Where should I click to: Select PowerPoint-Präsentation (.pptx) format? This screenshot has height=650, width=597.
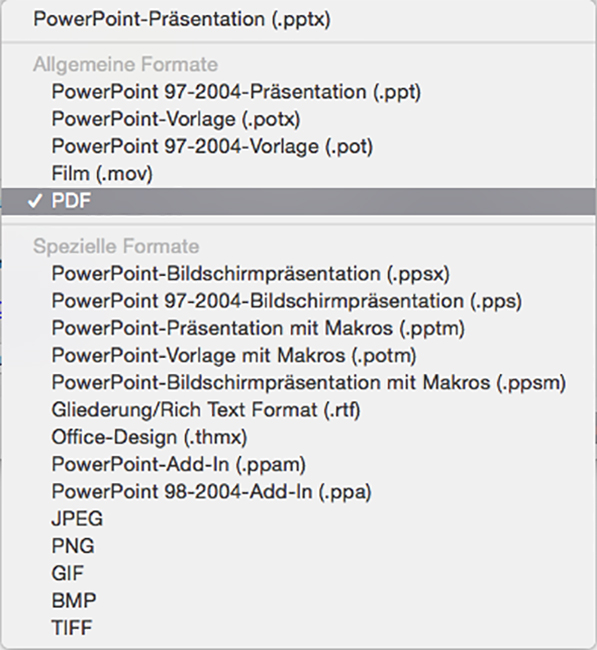(x=298, y=19)
